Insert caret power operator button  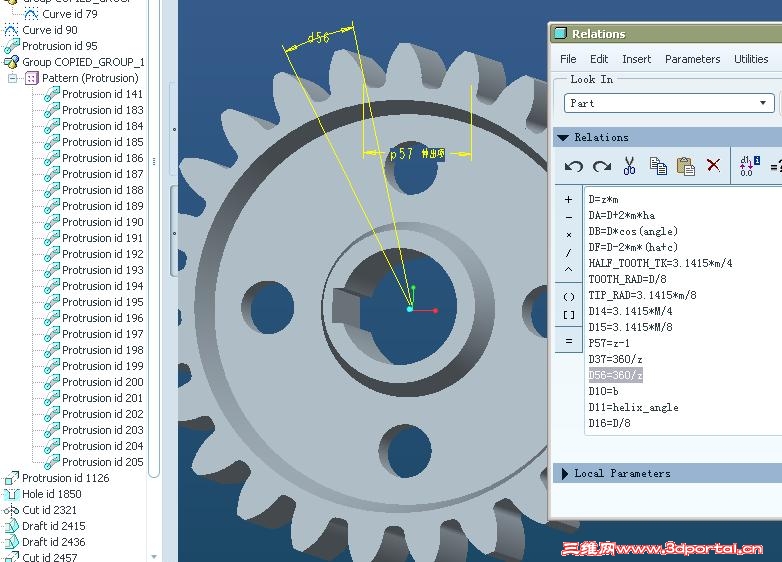[569, 270]
